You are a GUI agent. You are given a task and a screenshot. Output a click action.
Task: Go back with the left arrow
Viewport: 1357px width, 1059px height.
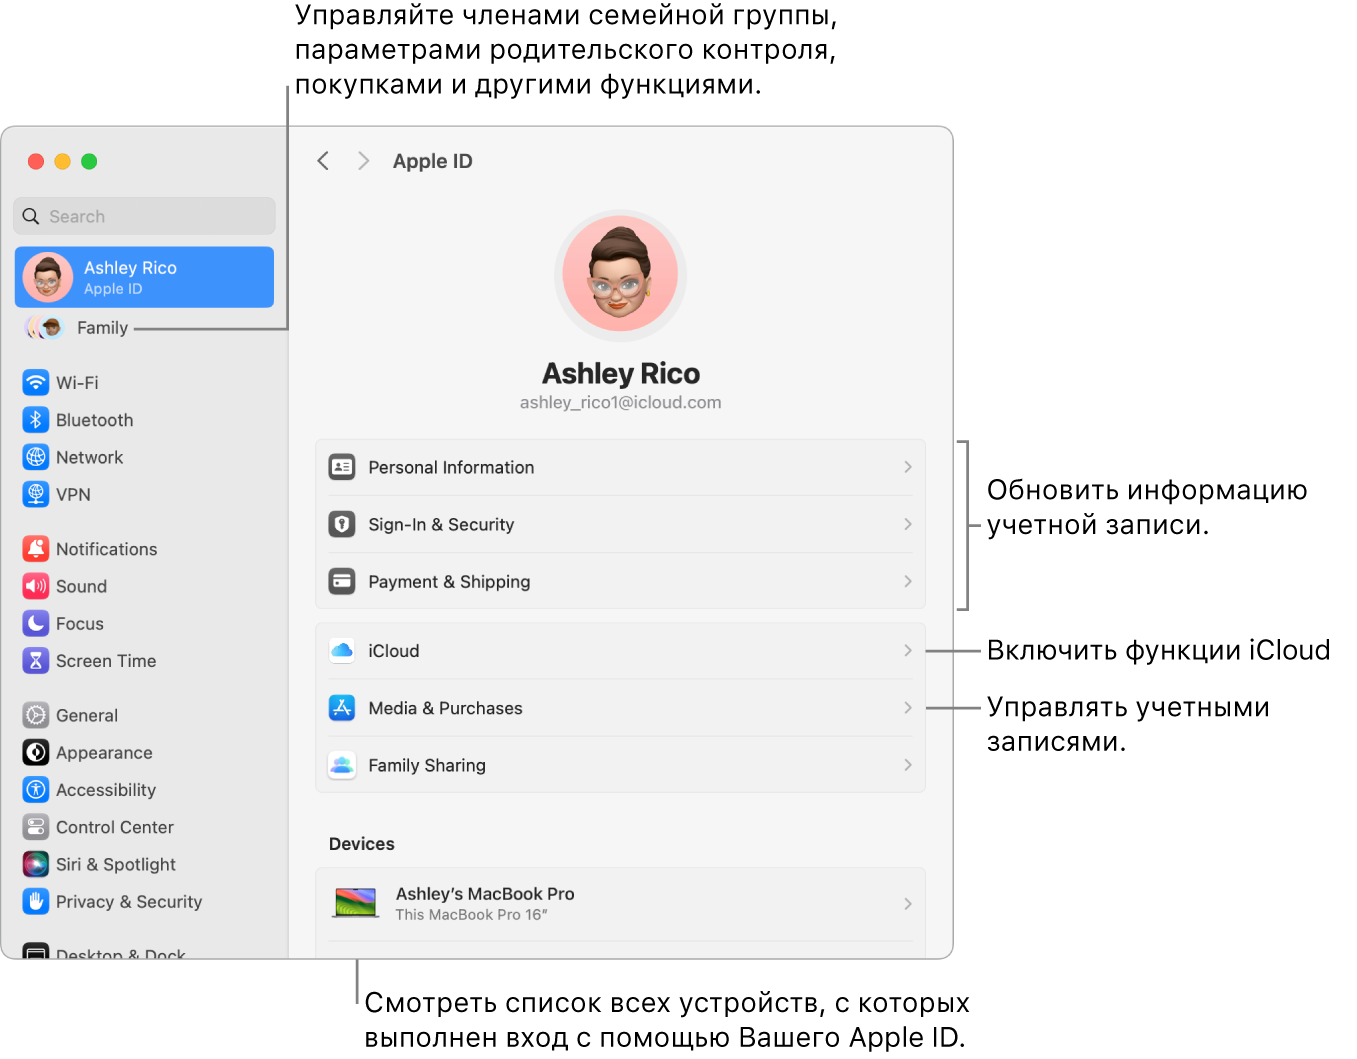click(323, 161)
